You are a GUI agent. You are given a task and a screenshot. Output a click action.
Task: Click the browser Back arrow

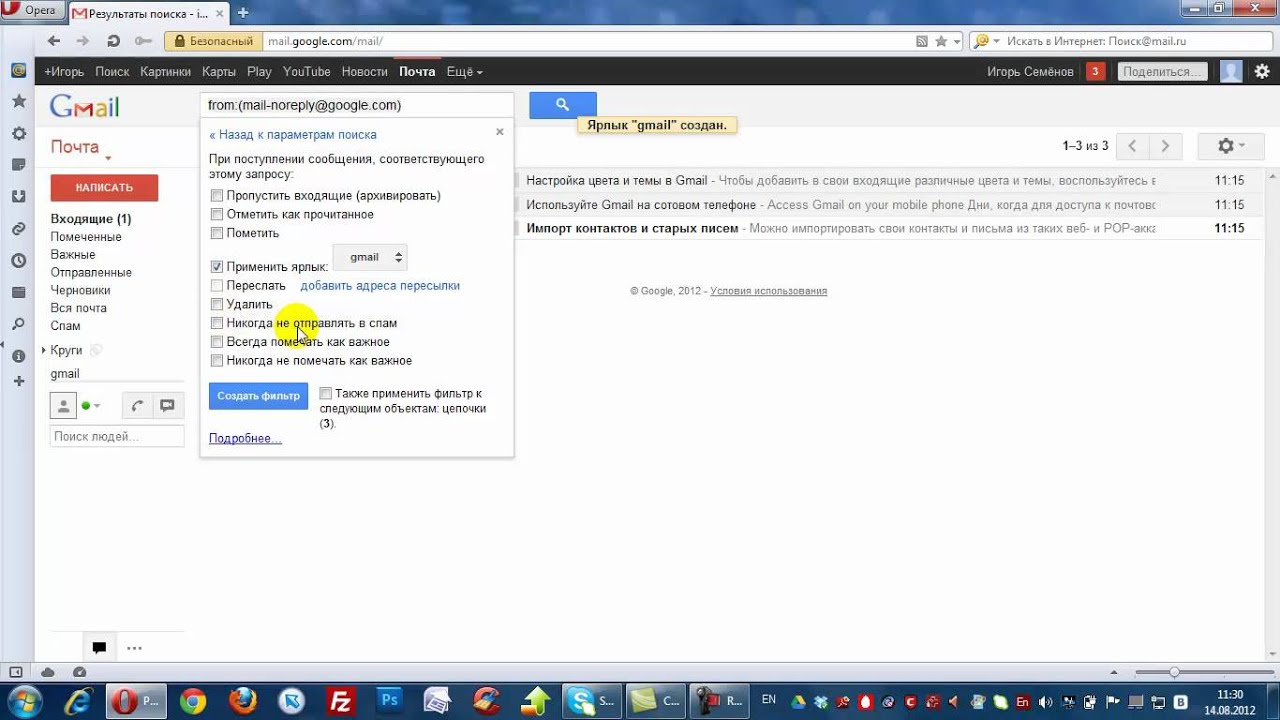(x=54, y=41)
